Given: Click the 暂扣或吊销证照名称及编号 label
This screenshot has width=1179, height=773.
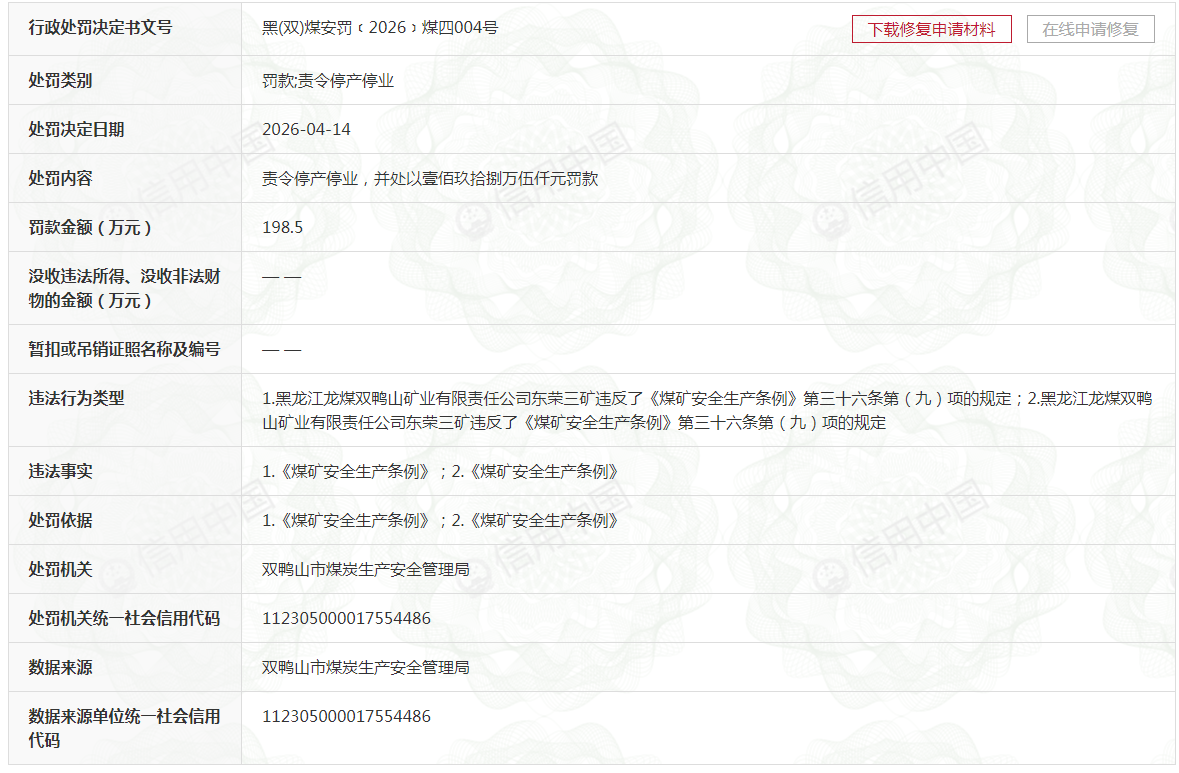Looking at the screenshot, I should coord(125,349).
